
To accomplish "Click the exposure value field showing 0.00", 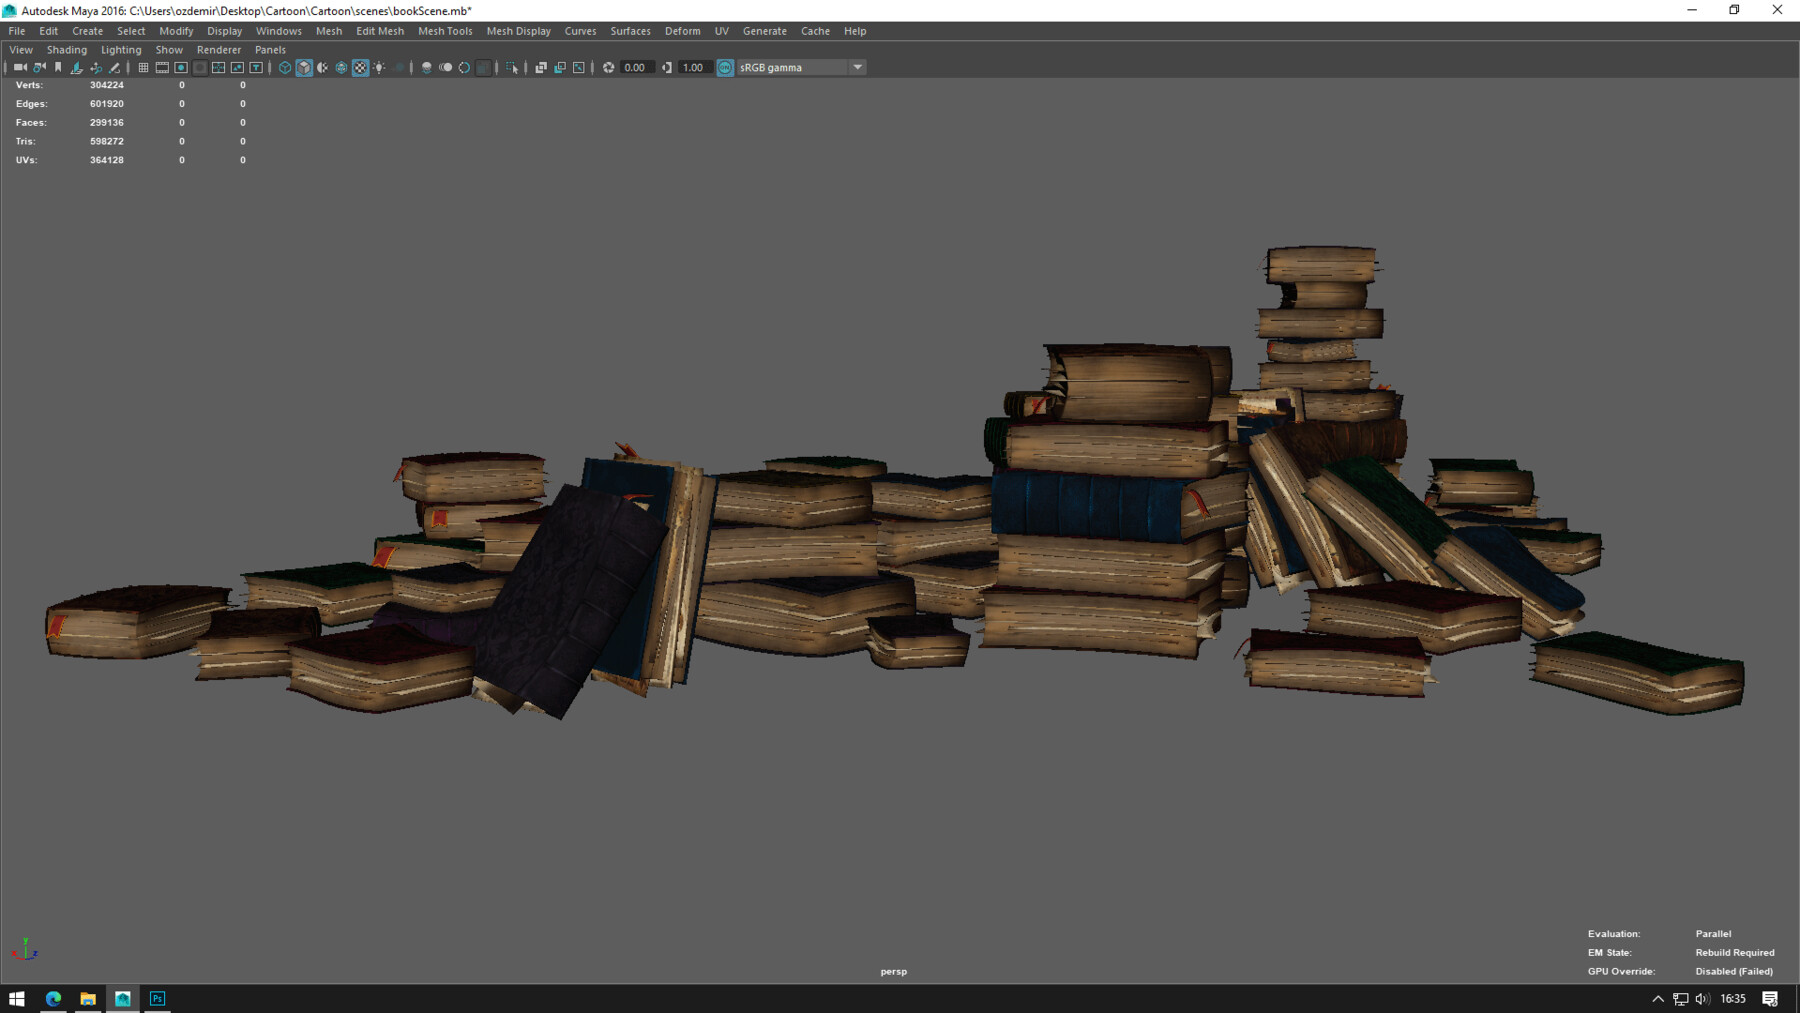I will coord(635,68).
